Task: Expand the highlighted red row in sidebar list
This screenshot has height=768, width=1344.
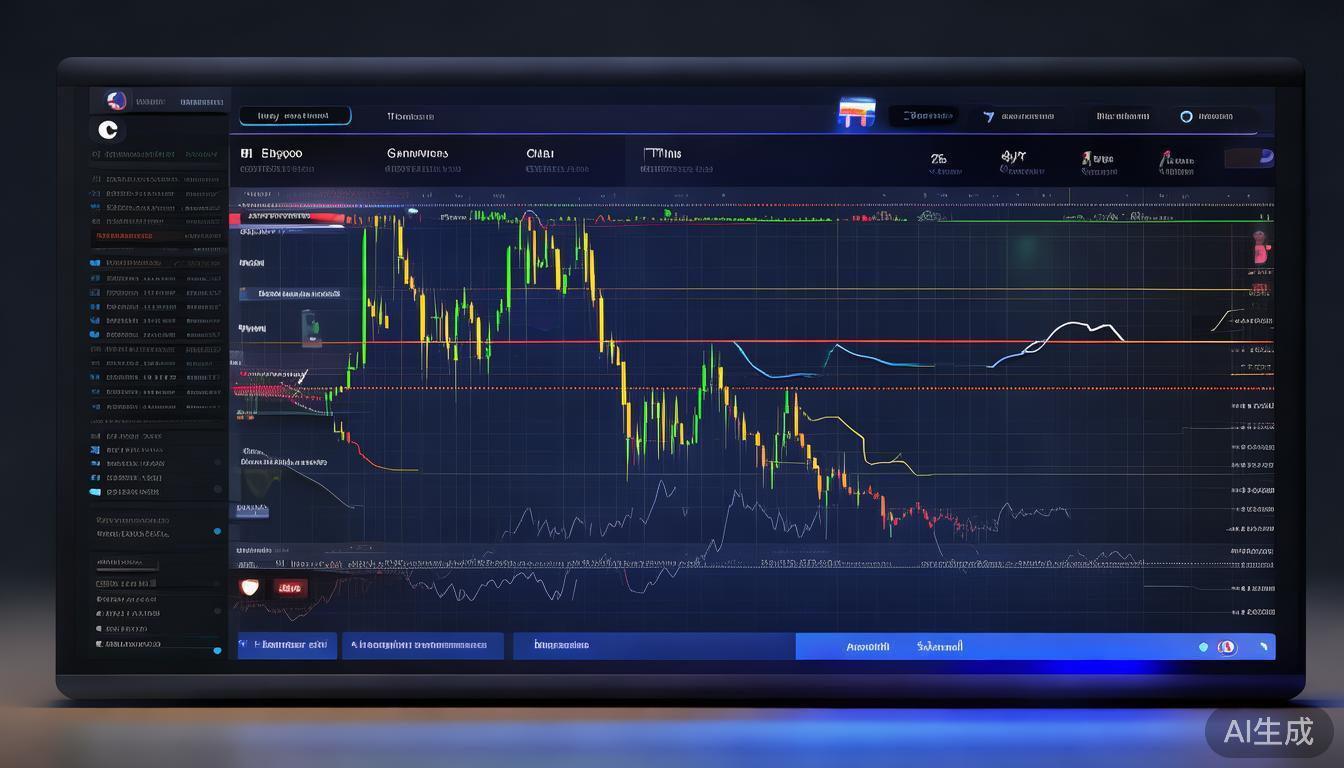Action: [155, 237]
